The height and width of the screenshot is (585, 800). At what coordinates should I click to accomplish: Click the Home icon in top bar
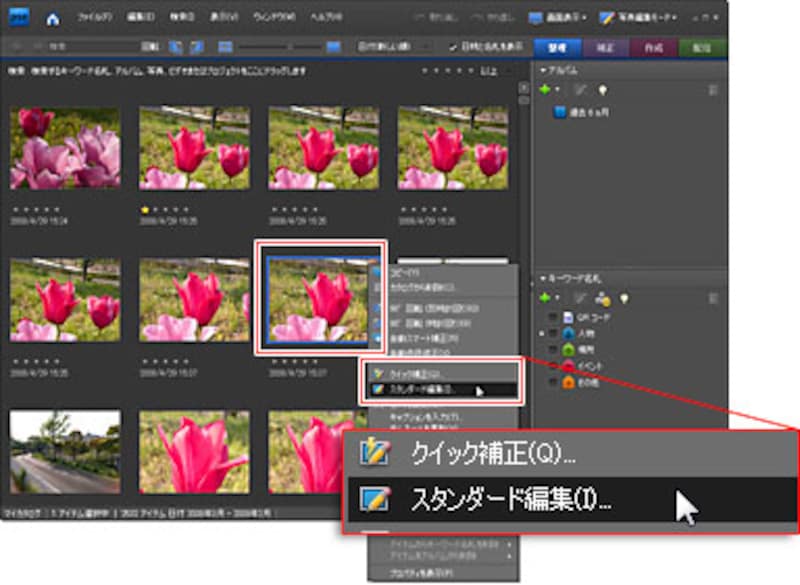pyautogui.click(x=52, y=18)
